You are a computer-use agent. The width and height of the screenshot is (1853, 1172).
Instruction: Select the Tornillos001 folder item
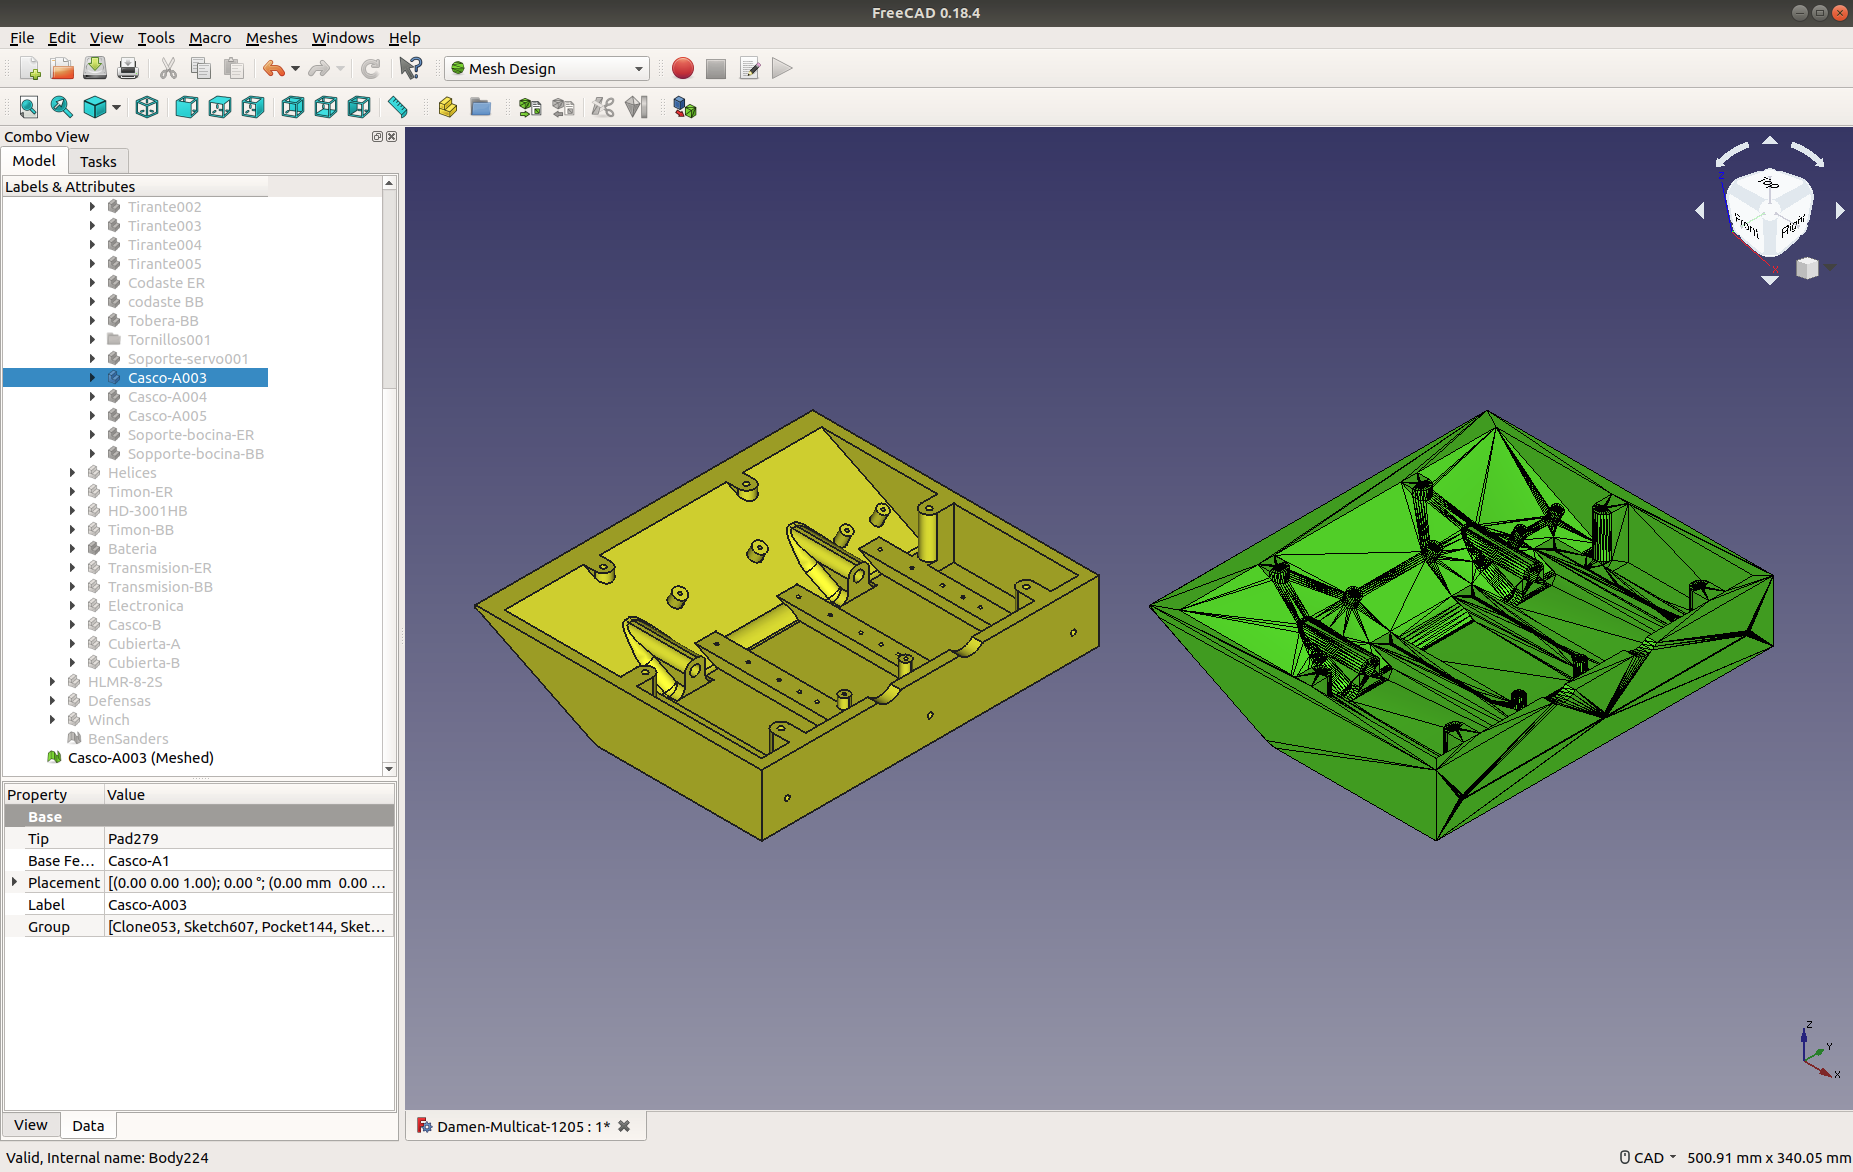pyautogui.click(x=169, y=340)
